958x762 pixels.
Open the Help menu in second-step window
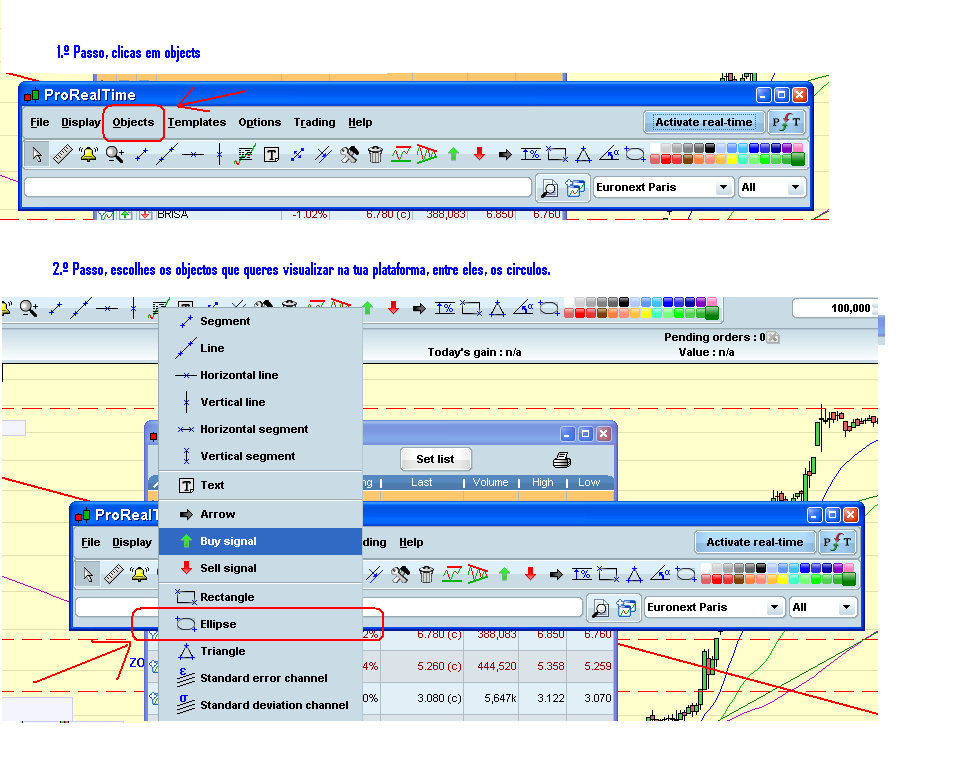tap(411, 542)
